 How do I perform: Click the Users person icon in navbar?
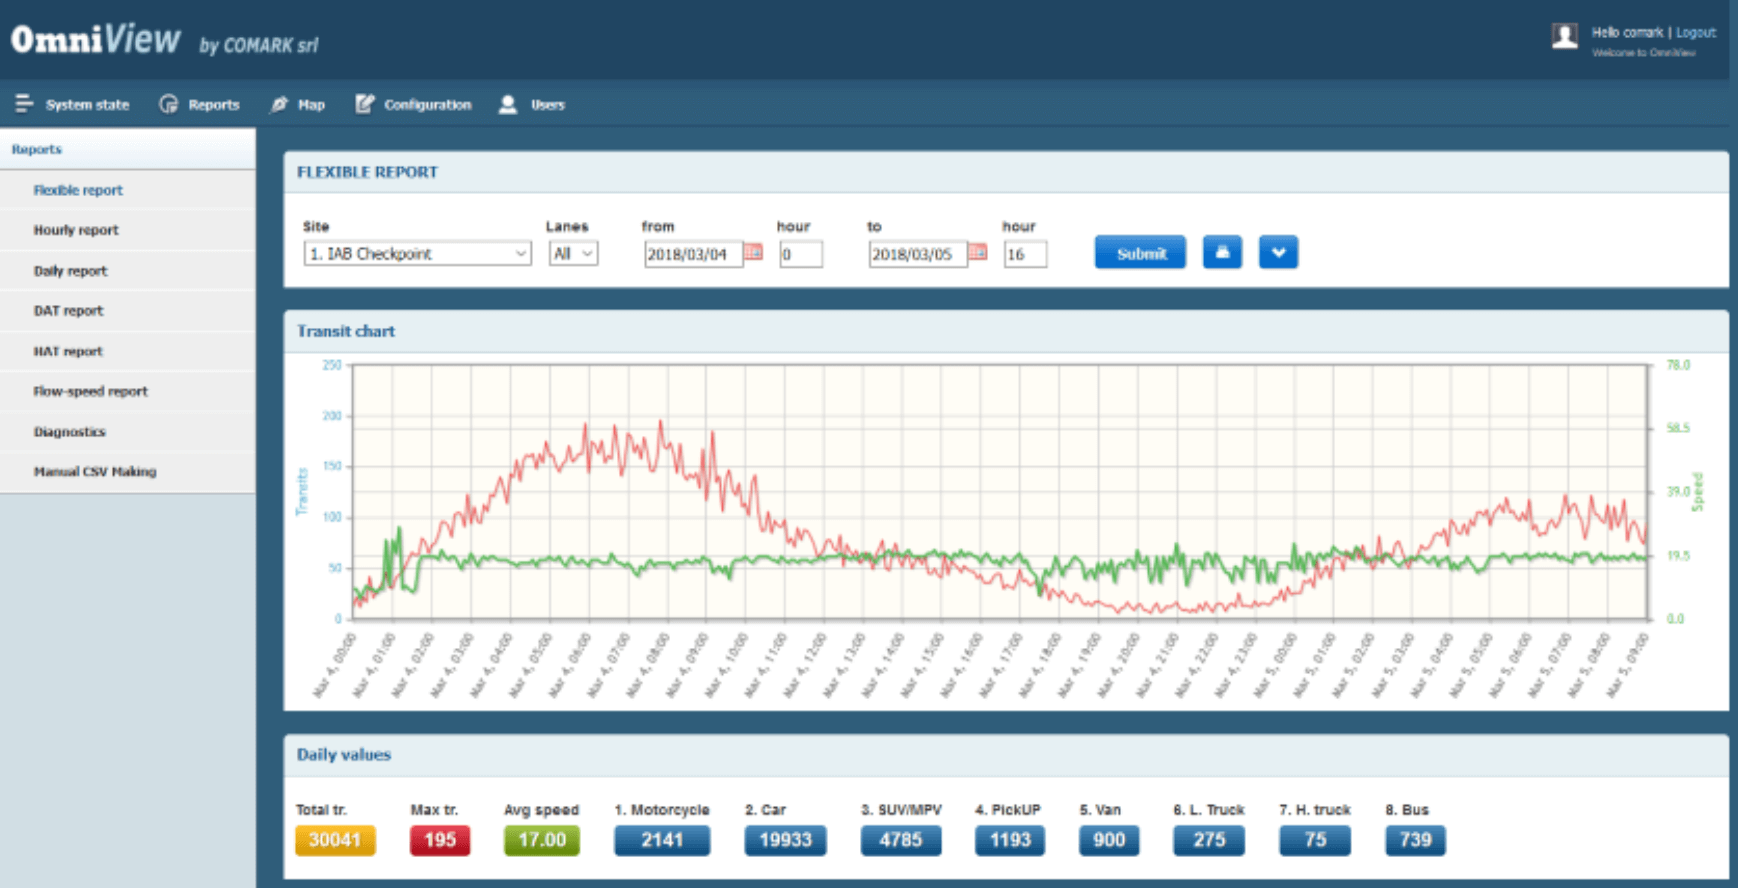(508, 104)
